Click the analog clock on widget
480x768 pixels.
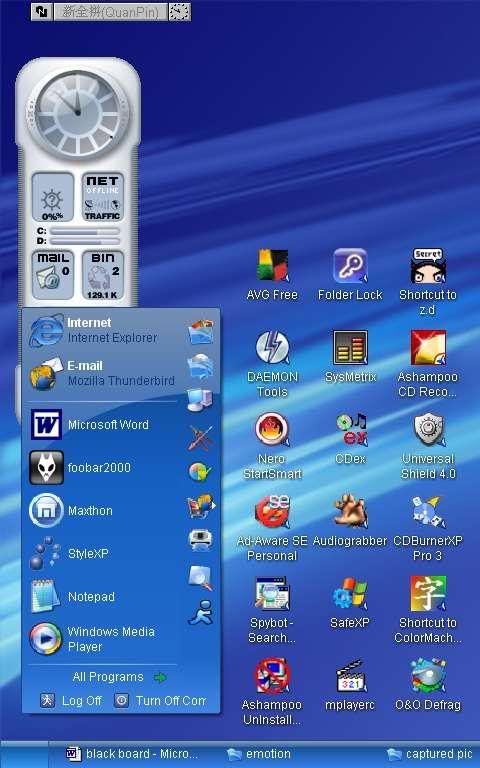(x=78, y=113)
